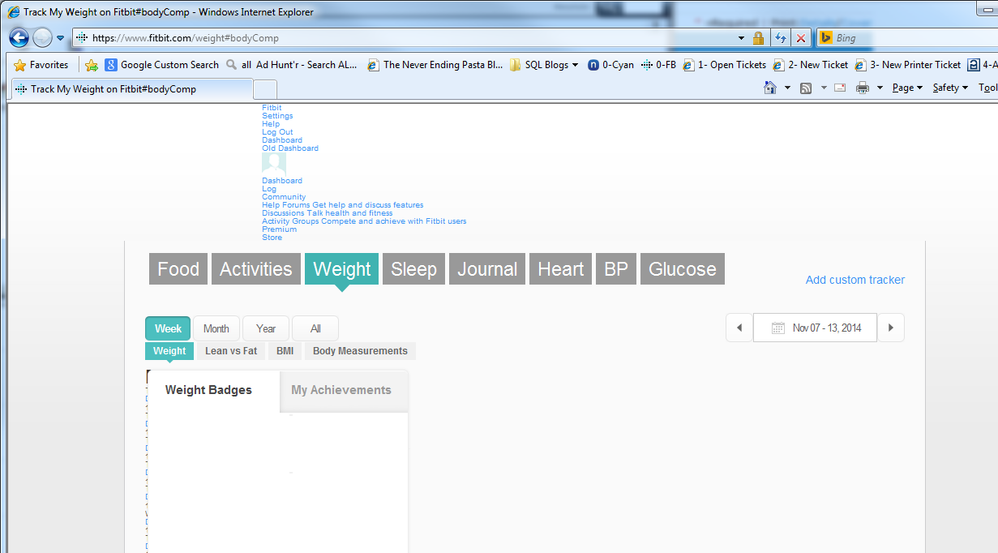
Task: Open the Community link
Action: point(284,197)
